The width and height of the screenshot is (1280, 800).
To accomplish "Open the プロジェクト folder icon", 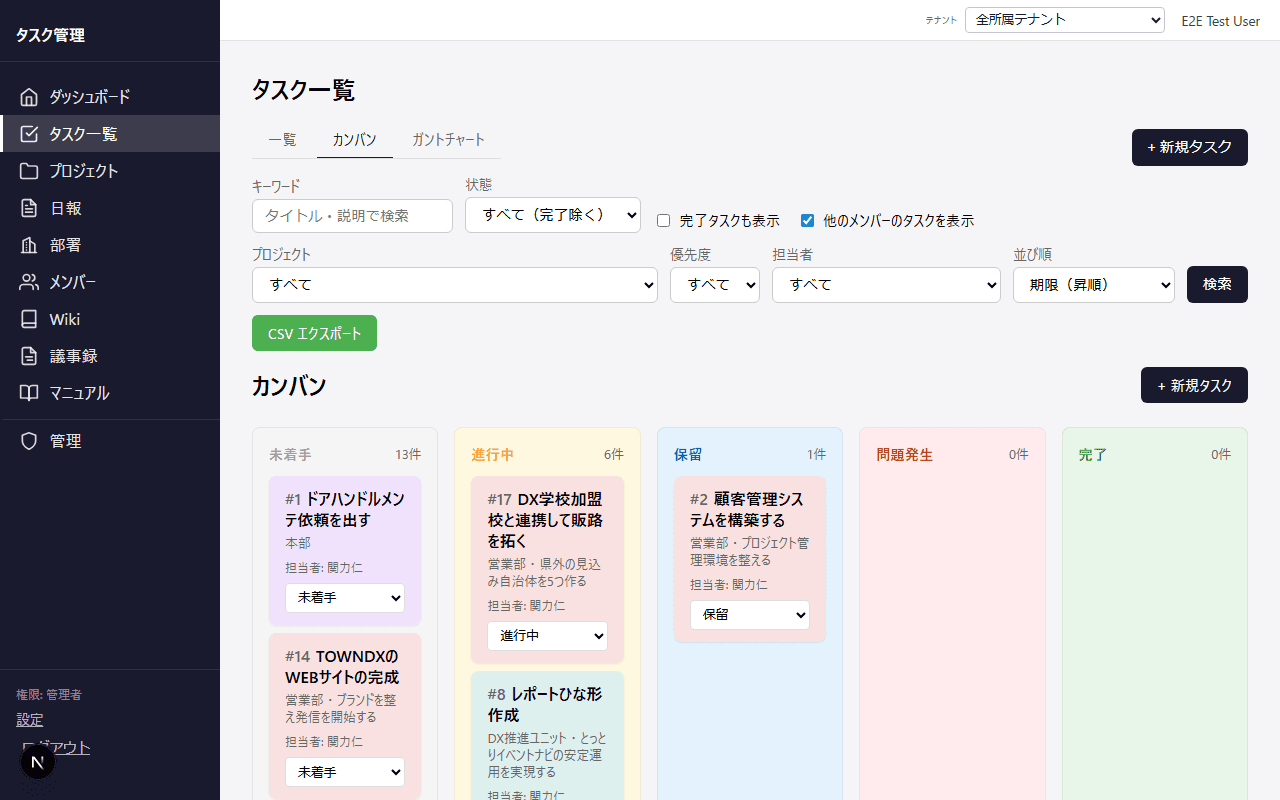I will [x=29, y=170].
